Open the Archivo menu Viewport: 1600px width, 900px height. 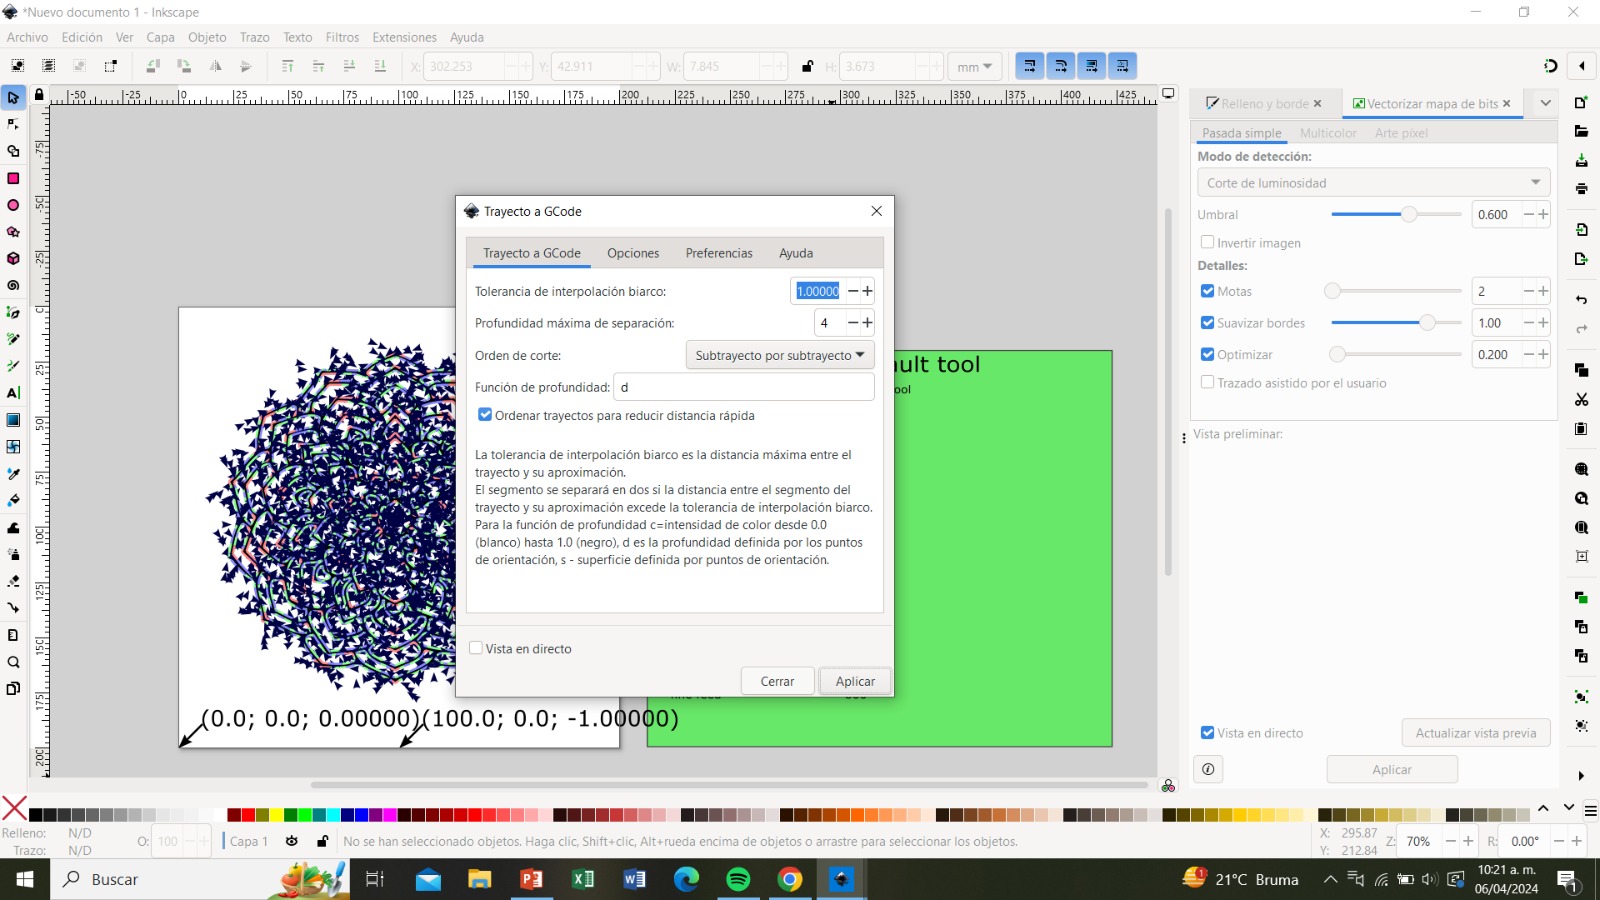click(x=27, y=37)
